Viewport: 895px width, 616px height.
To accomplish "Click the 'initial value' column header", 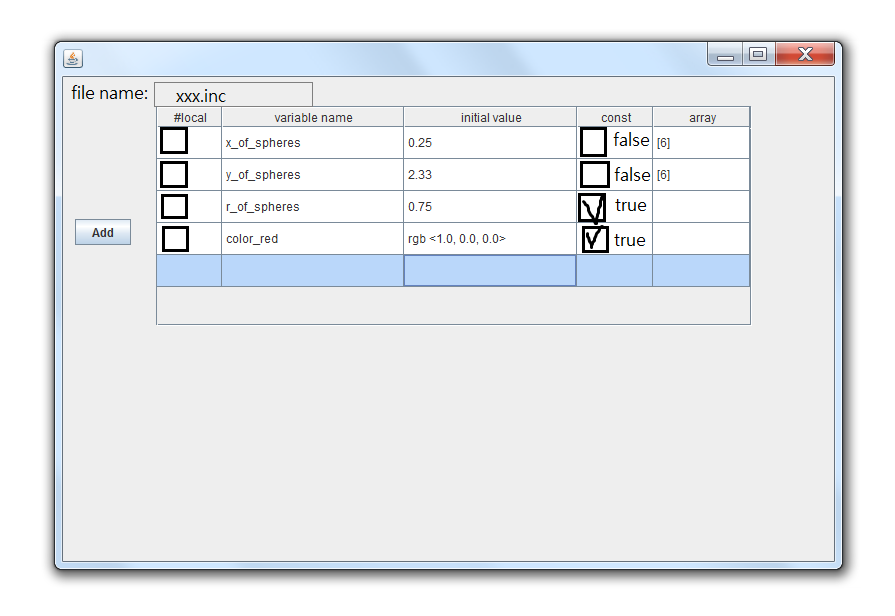I will click(490, 117).
